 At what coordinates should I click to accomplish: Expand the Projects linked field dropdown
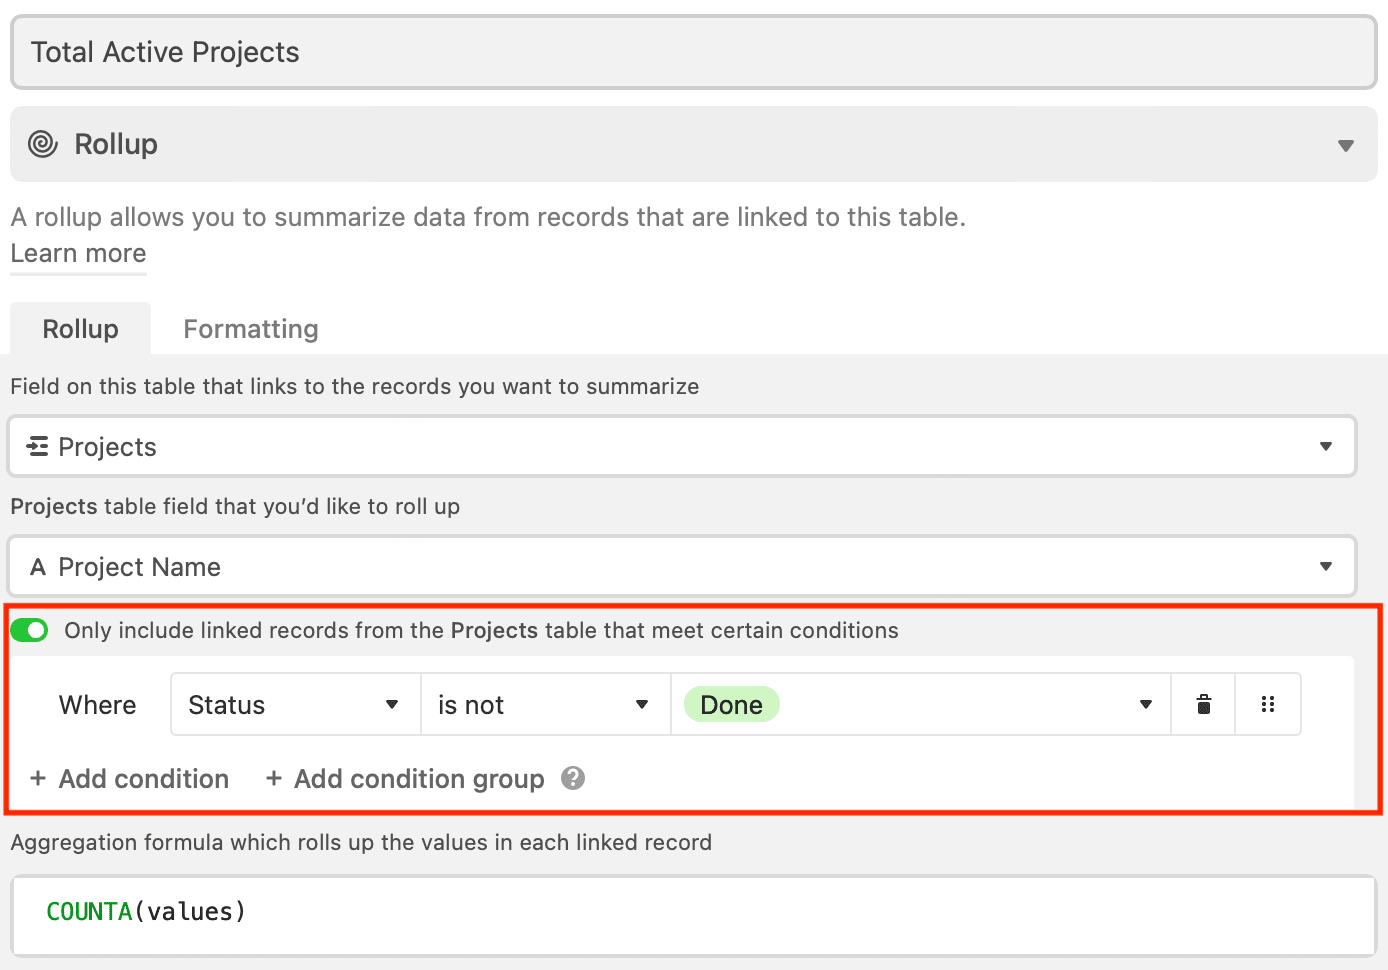pyautogui.click(x=1325, y=446)
